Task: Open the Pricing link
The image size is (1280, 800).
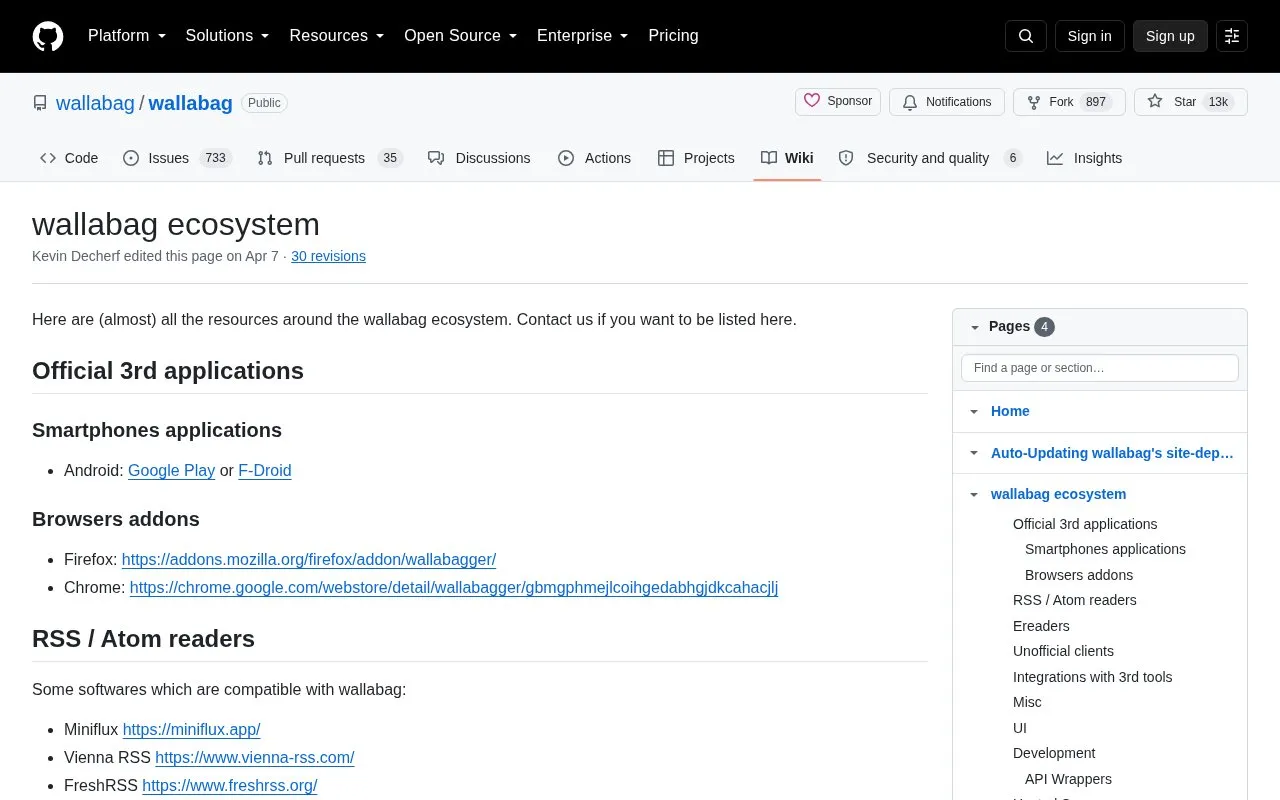Action: (x=673, y=36)
